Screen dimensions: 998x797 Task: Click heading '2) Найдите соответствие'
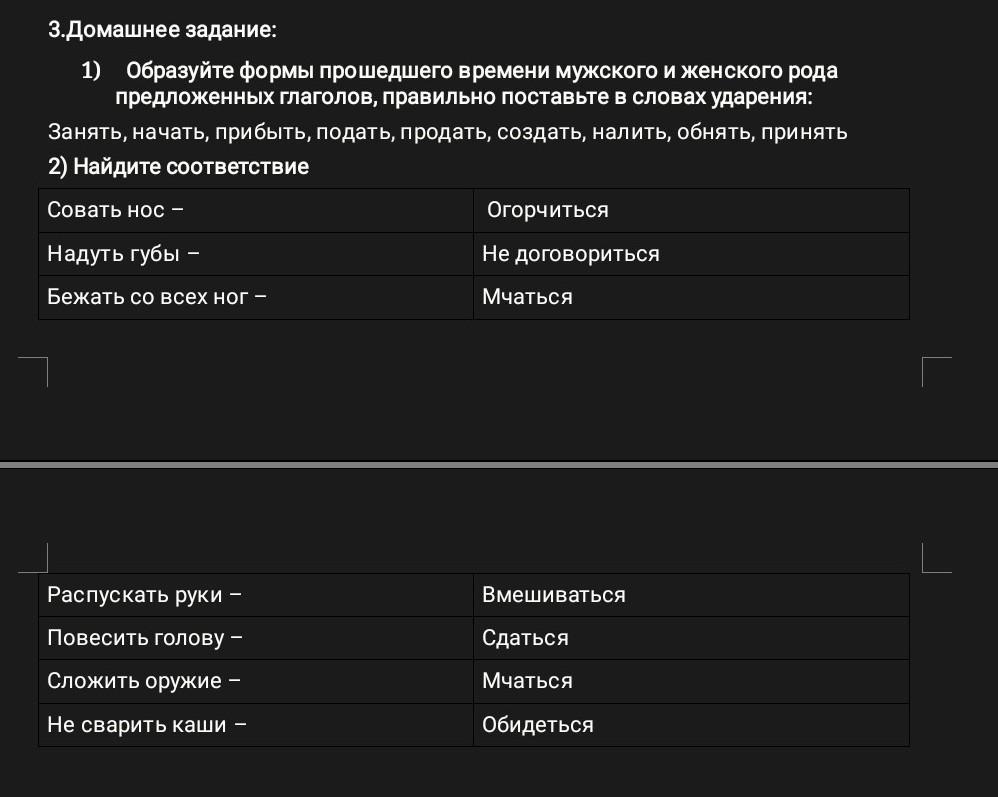pos(179,167)
